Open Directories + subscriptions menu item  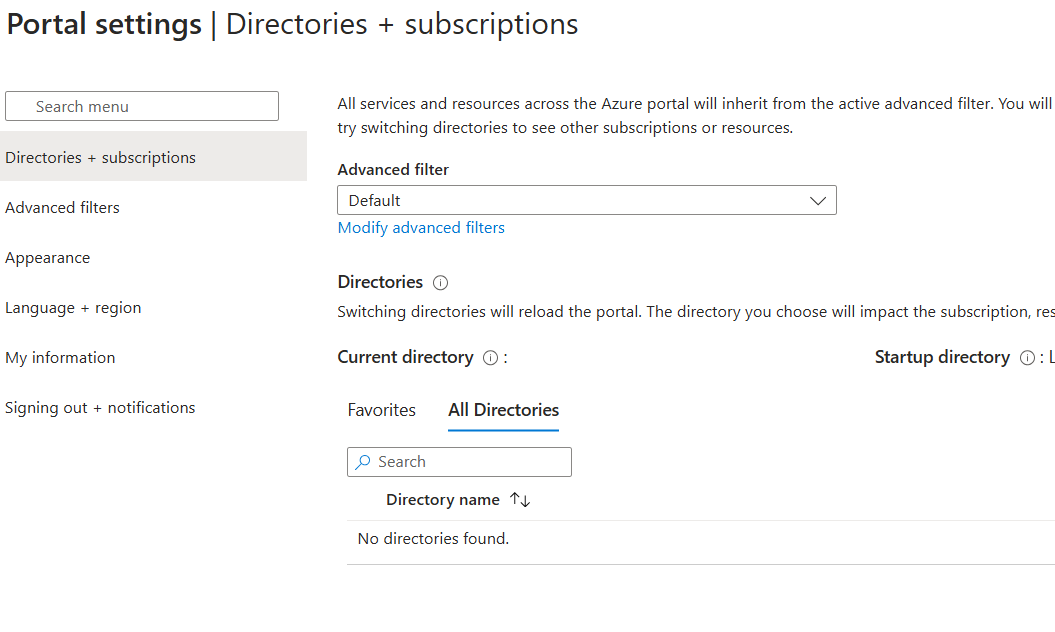point(153,156)
